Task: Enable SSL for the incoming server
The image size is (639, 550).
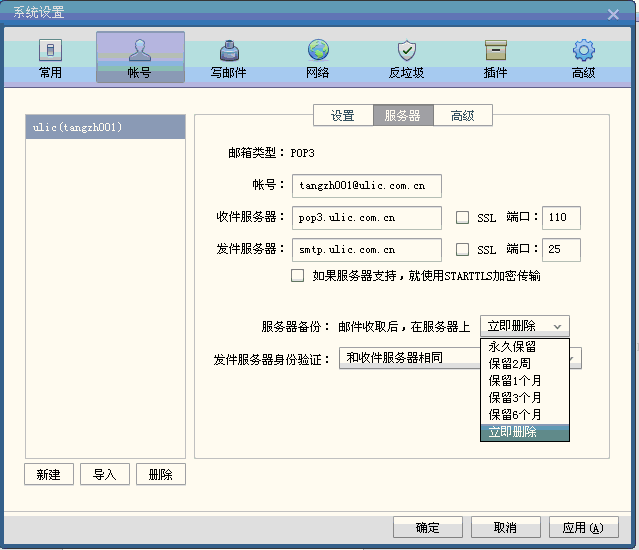Action: point(462,218)
